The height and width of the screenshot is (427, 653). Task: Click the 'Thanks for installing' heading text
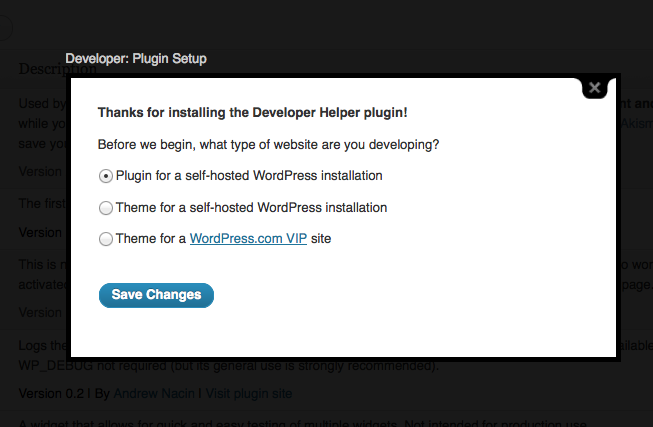pos(252,112)
